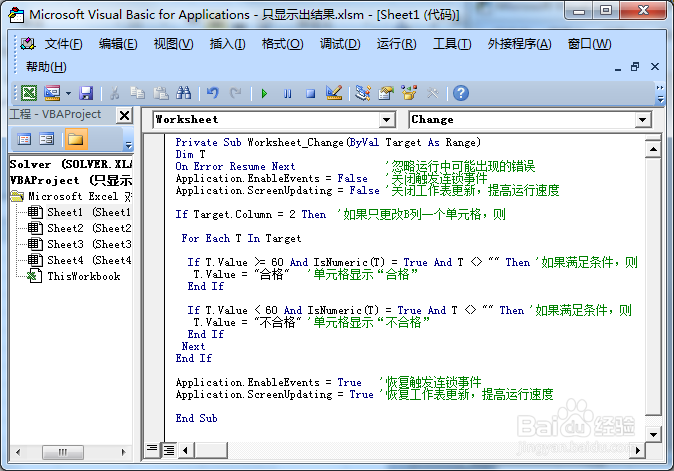This screenshot has height=471, width=674.
Task: Open the 编辑(E) menu
Action: [x=118, y=44]
